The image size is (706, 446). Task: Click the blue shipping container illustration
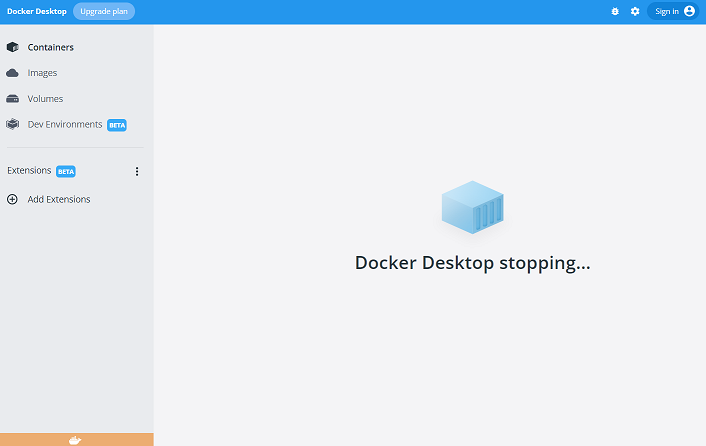pyautogui.click(x=472, y=207)
